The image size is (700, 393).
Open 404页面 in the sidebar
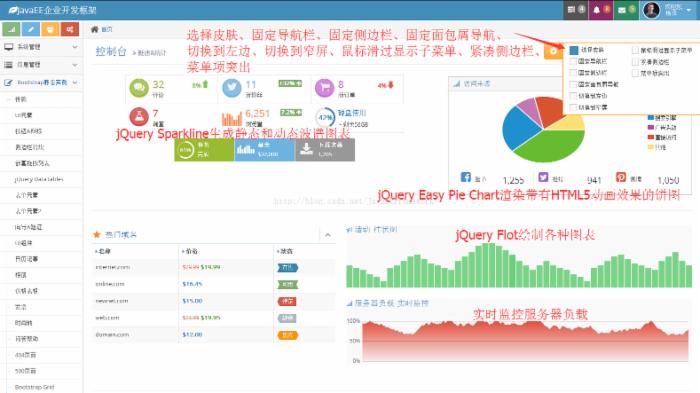click(25, 355)
